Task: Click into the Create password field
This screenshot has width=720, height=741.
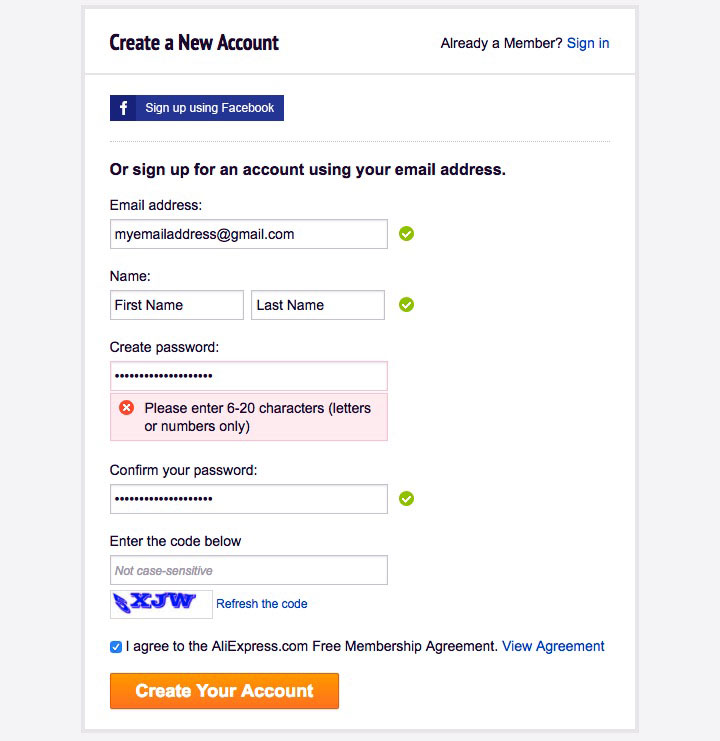Action: (x=248, y=376)
